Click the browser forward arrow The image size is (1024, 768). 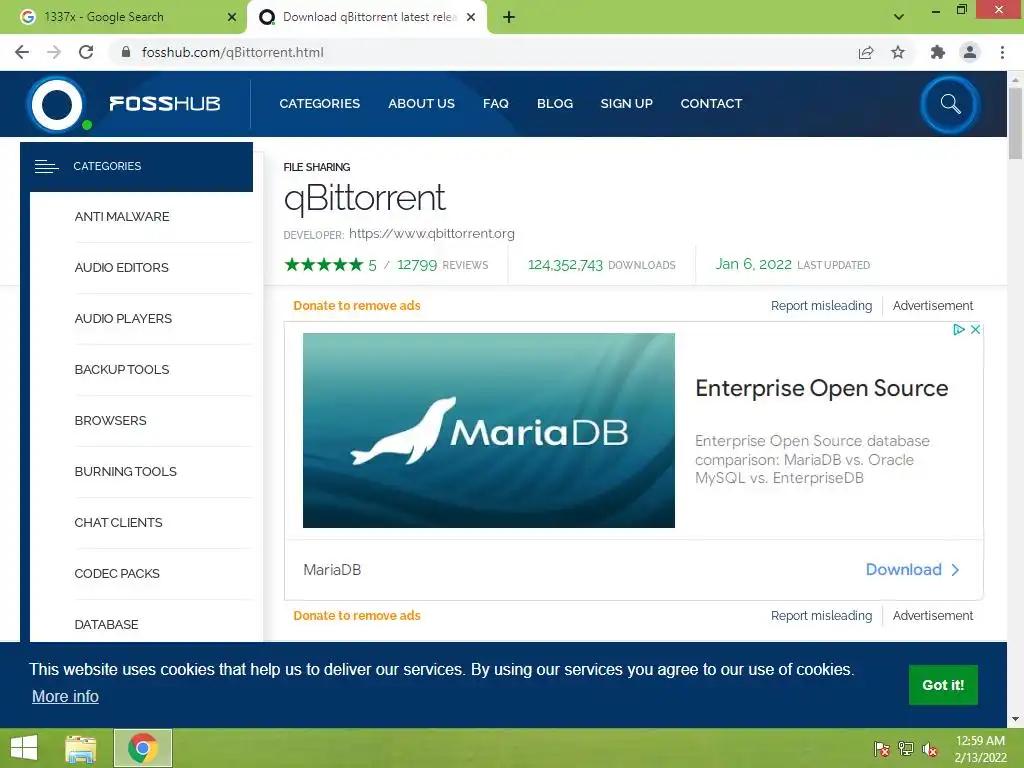(54, 52)
